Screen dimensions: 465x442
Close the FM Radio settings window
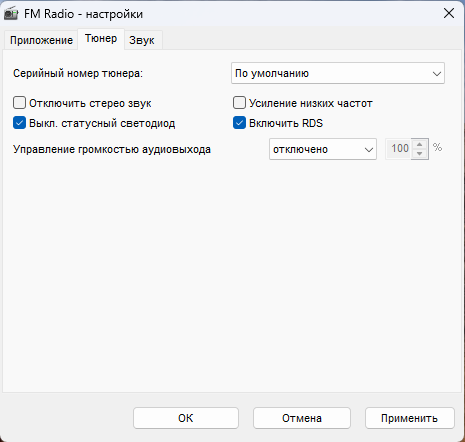point(449,13)
